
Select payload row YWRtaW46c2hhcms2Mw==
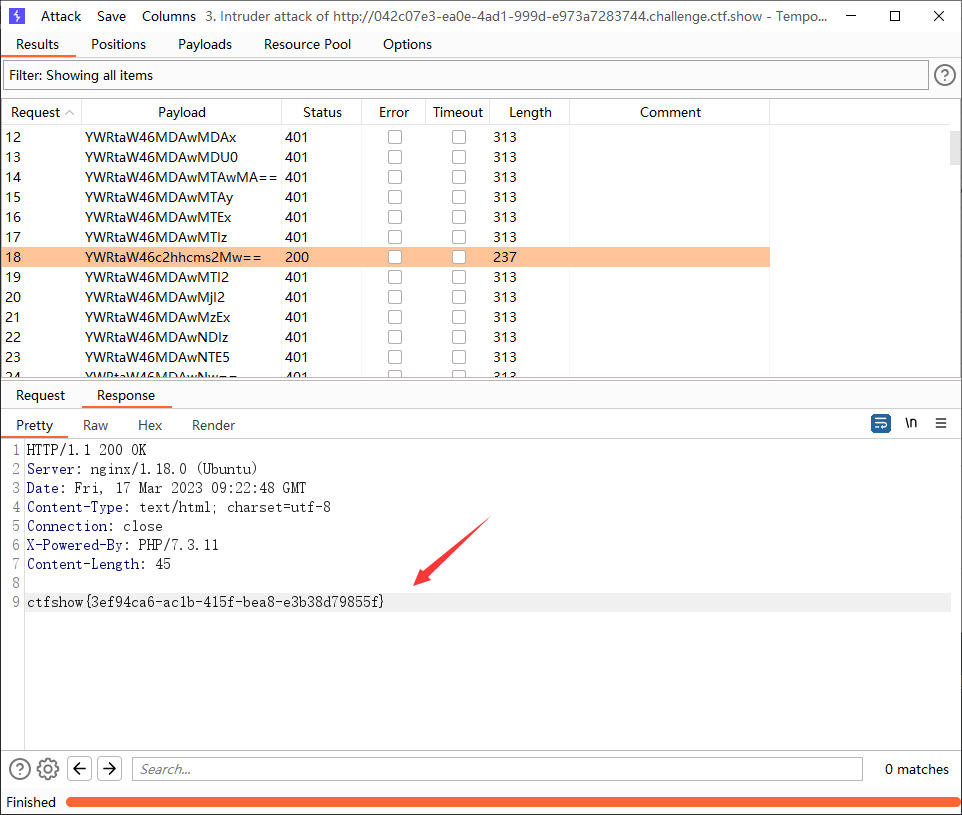tap(385, 257)
